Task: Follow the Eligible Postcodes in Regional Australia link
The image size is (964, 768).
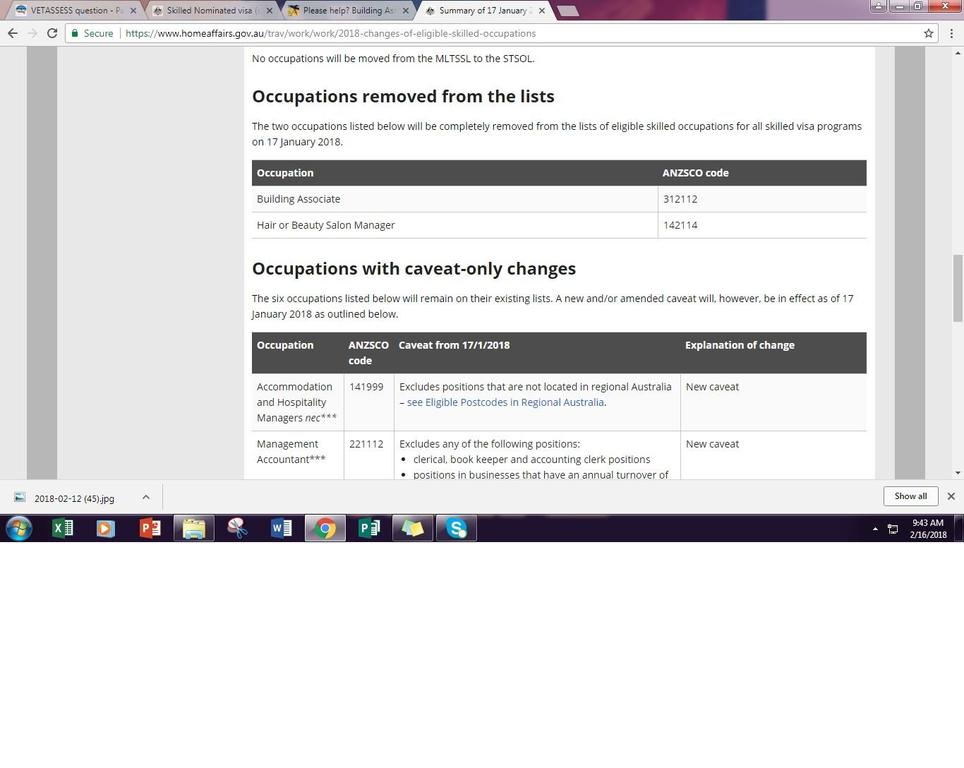Action: click(505, 402)
